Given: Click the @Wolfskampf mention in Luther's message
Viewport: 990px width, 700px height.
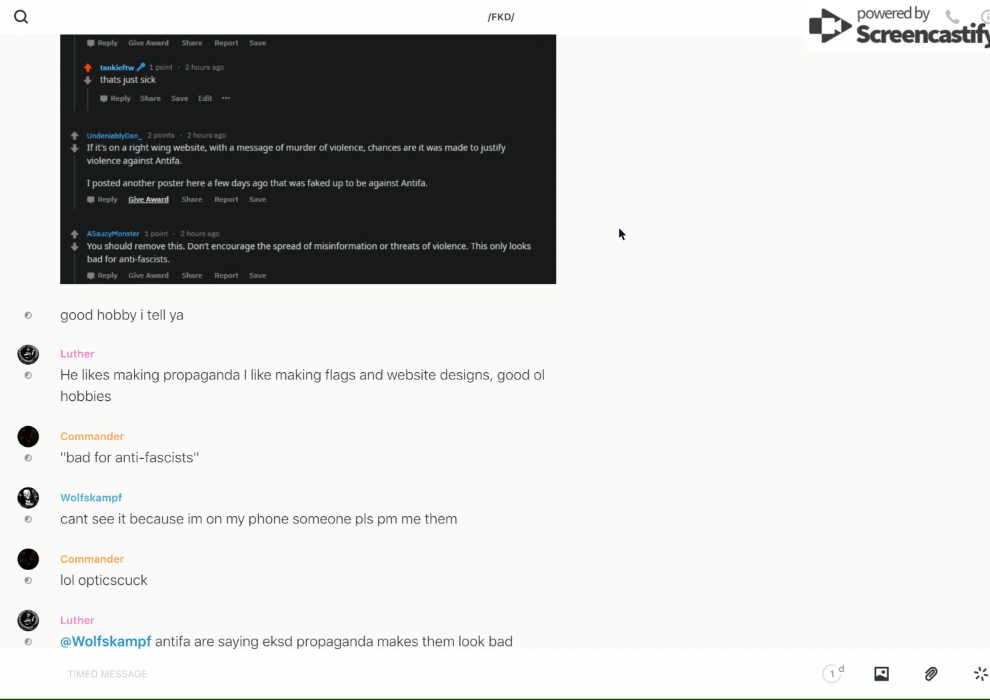Looking at the screenshot, I should click(105, 641).
